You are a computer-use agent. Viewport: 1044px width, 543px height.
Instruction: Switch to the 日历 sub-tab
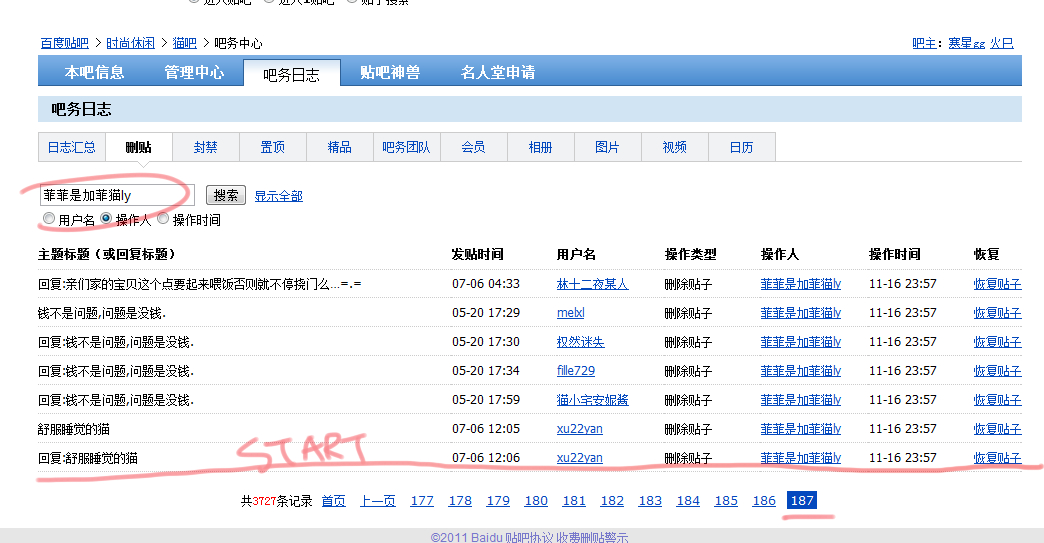tap(742, 147)
